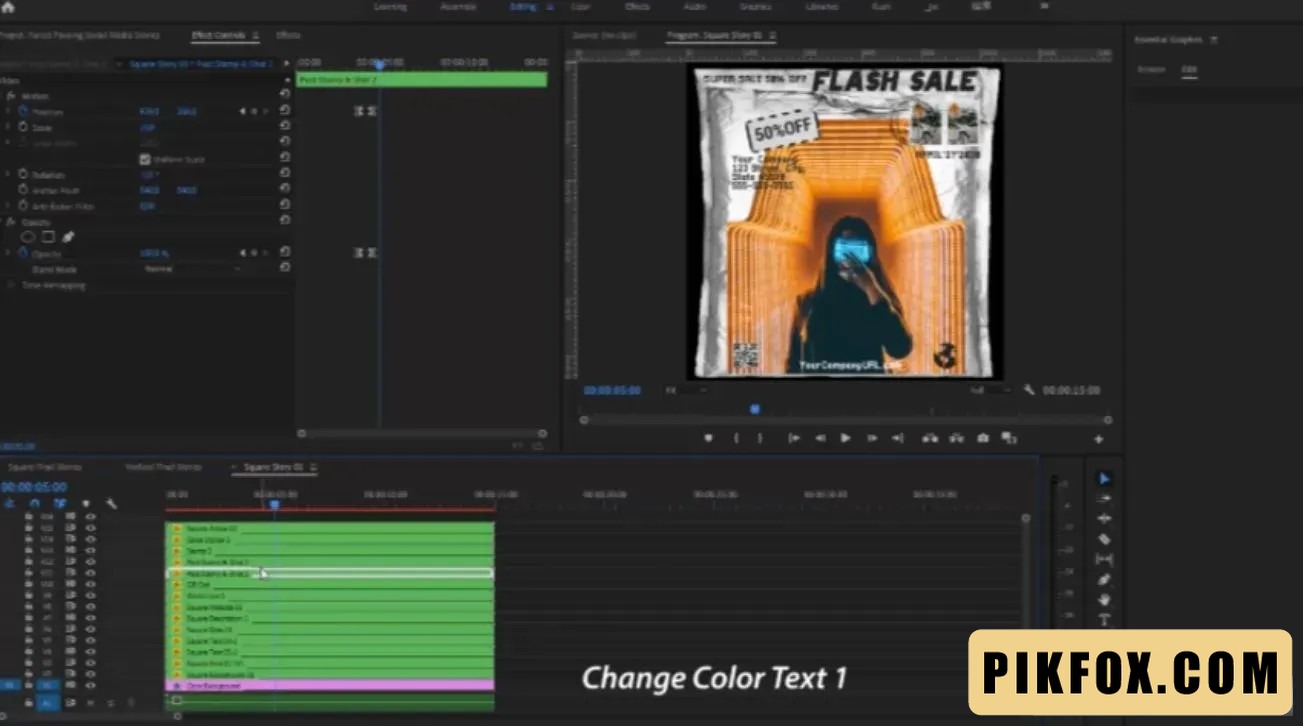The height and width of the screenshot is (726, 1303).
Task: Open the Essential Graphics panel menu
Action: 1214,40
